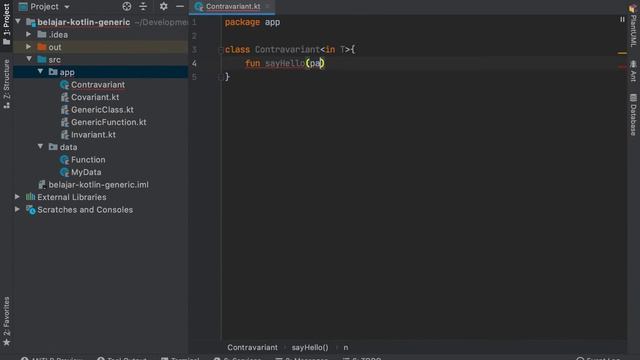
Task: Click line number 3 in gutter
Action: tap(194, 49)
